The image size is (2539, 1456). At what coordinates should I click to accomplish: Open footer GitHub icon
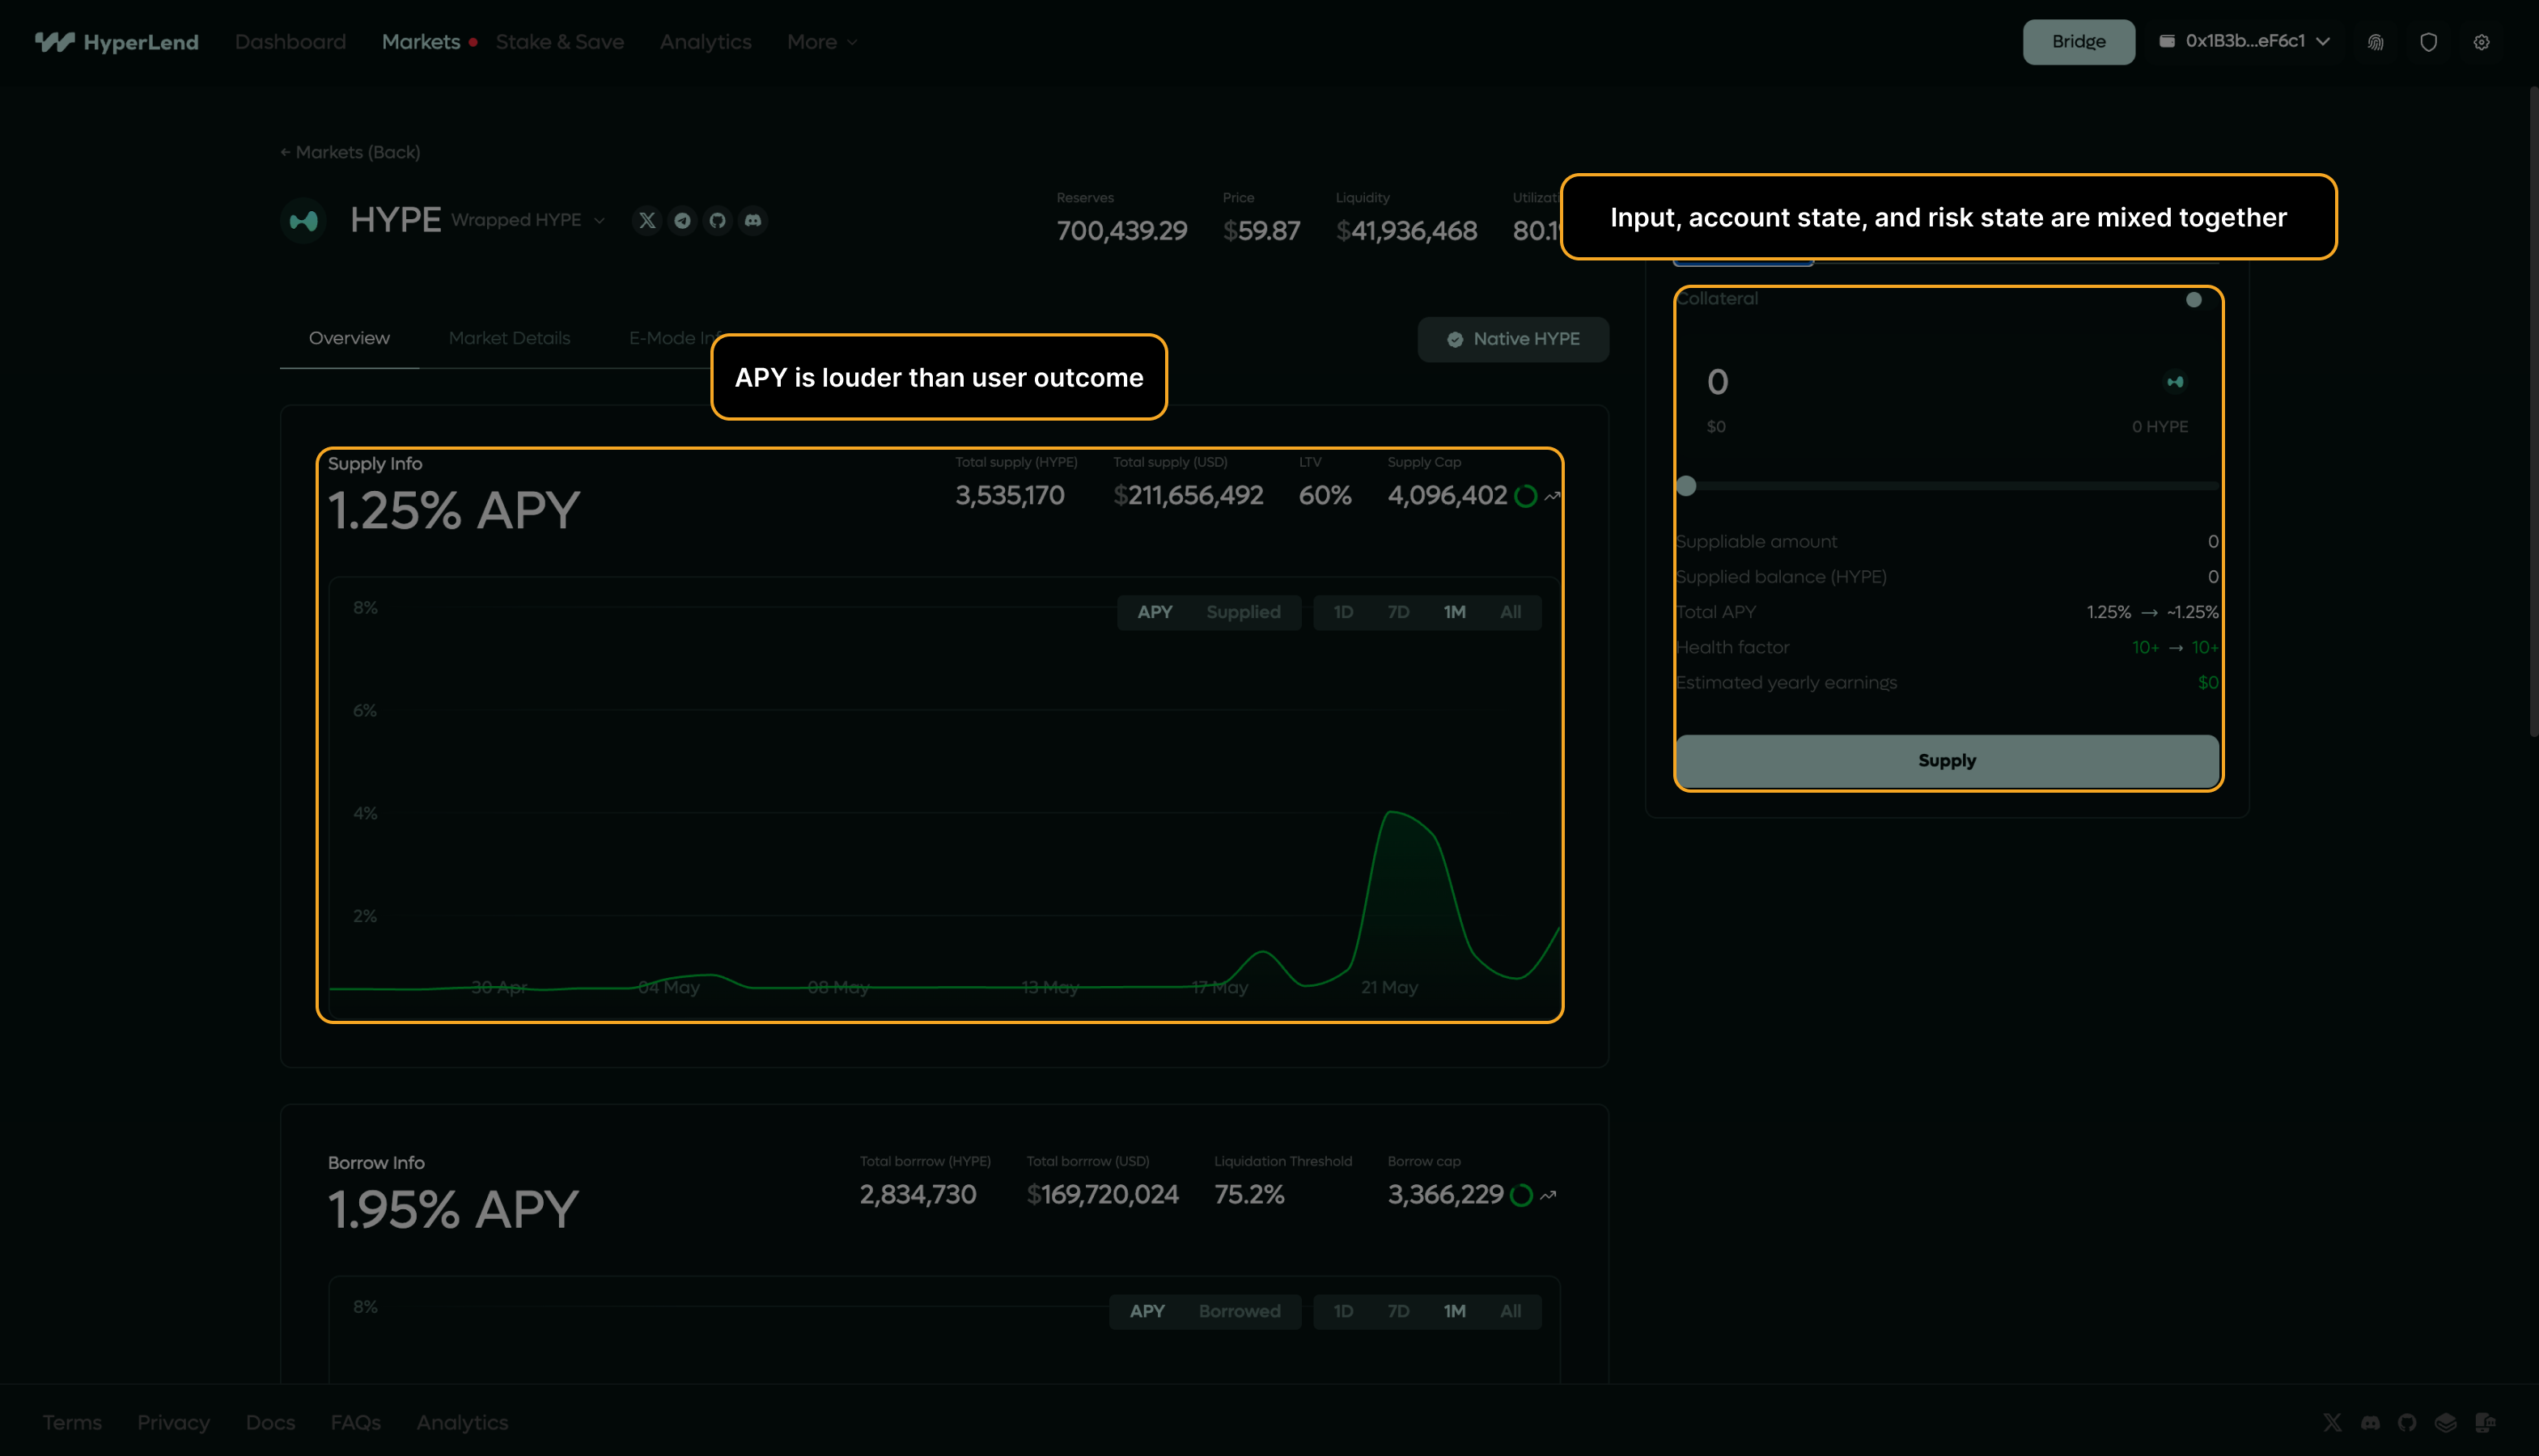point(2408,1422)
